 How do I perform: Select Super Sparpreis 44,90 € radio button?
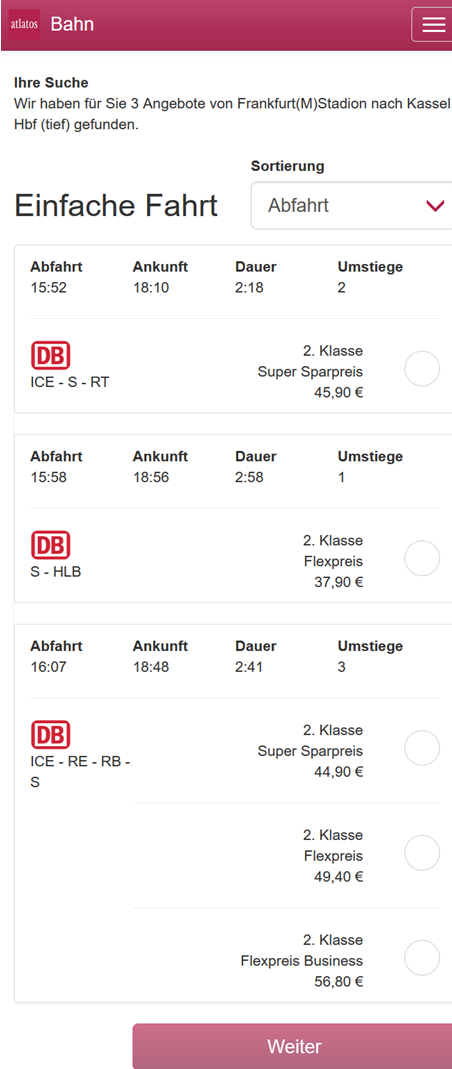pos(422,748)
